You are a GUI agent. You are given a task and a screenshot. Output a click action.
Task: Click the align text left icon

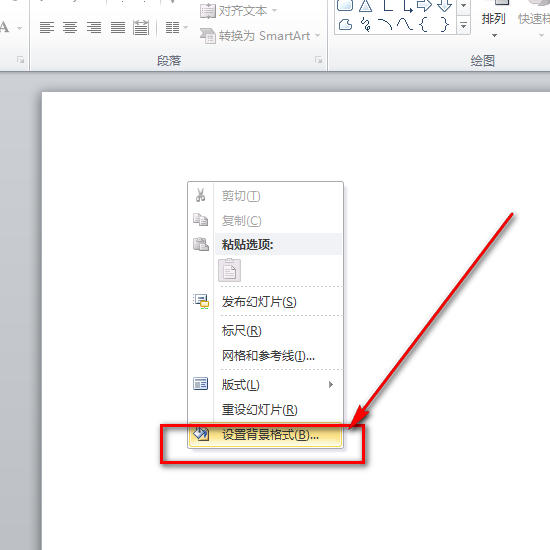click(47, 27)
